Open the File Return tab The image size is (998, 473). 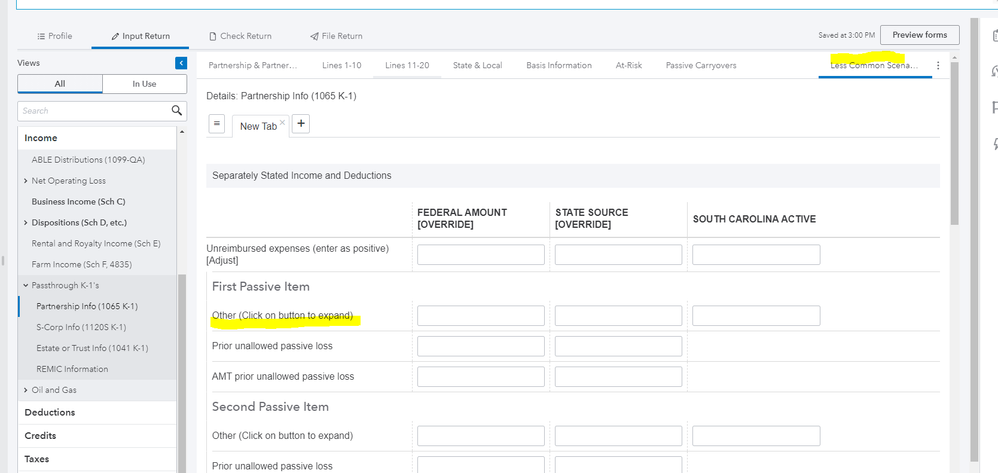click(x=336, y=36)
